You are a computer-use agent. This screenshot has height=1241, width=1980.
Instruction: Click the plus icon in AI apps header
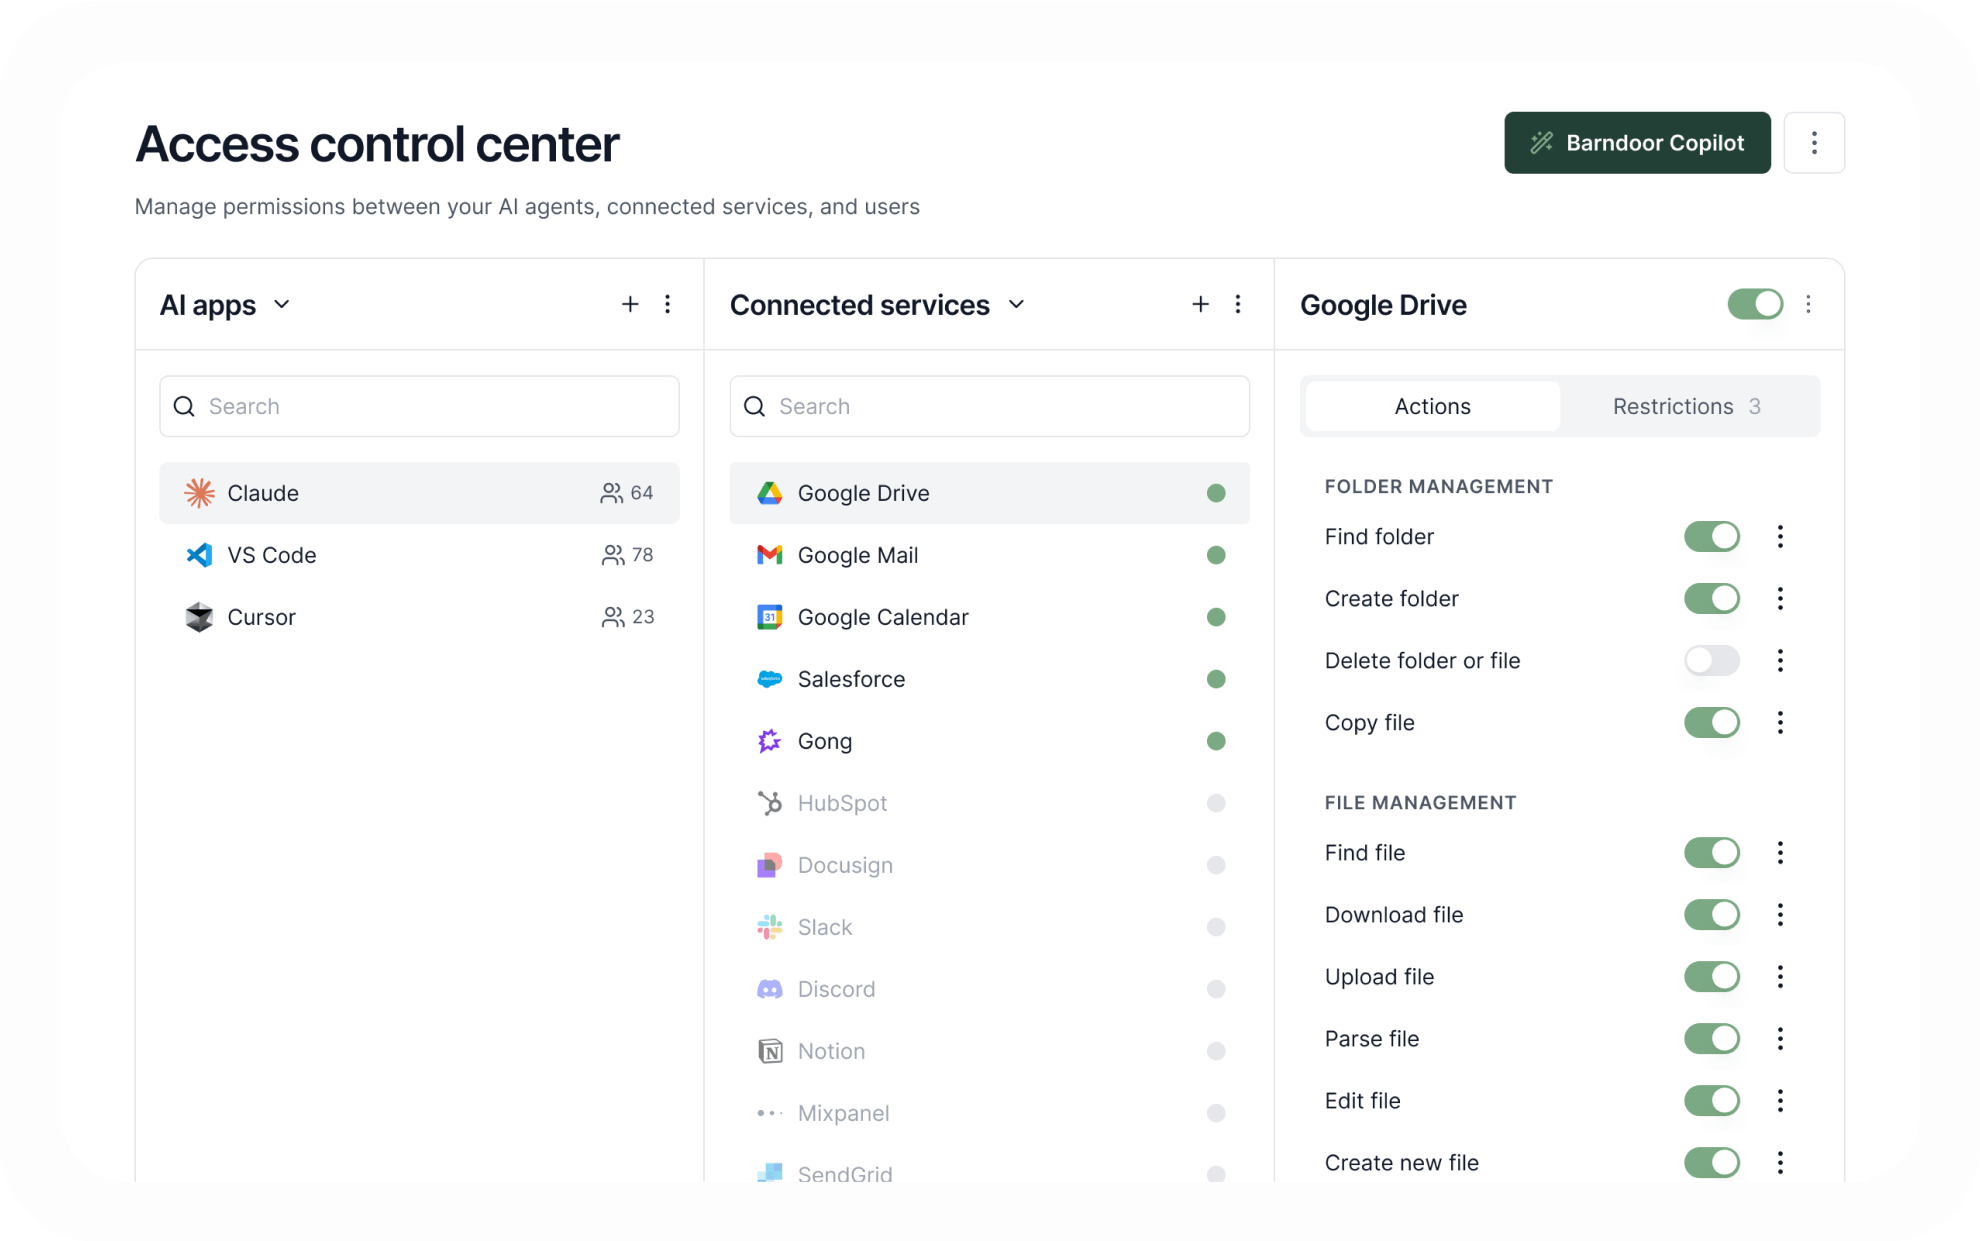point(630,304)
